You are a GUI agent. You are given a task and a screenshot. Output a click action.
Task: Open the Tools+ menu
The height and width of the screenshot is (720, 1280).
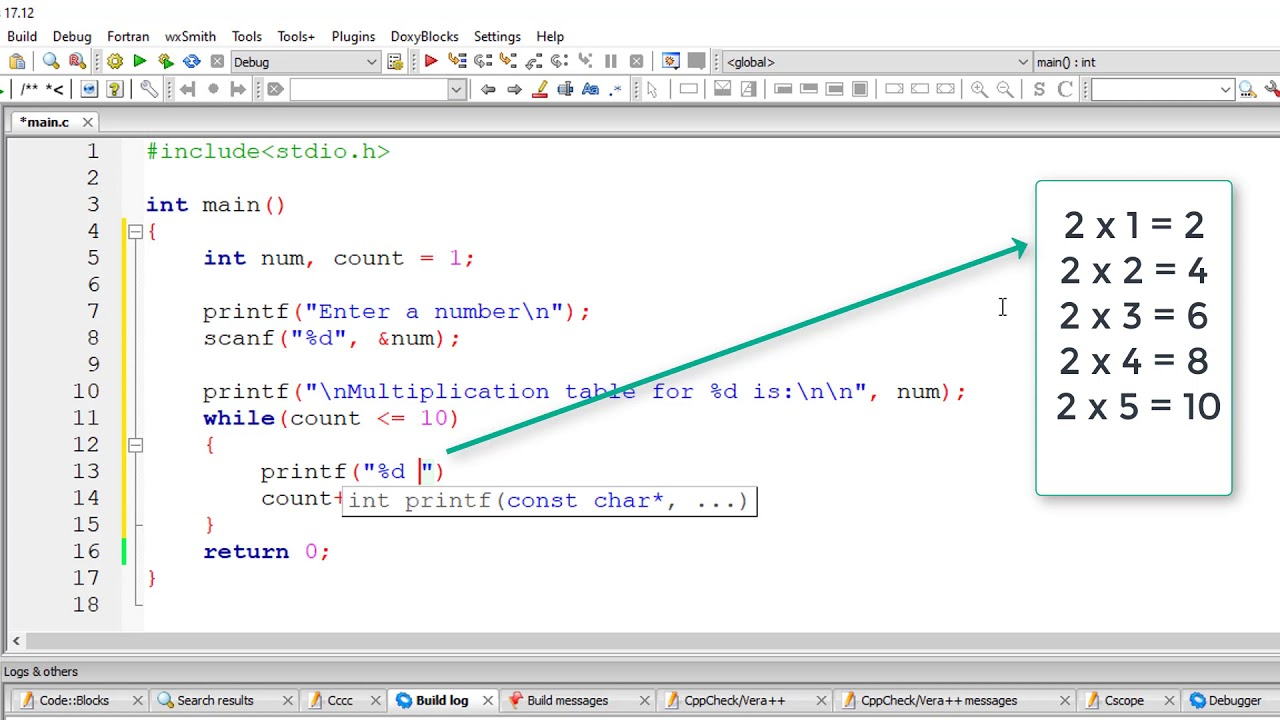[296, 36]
